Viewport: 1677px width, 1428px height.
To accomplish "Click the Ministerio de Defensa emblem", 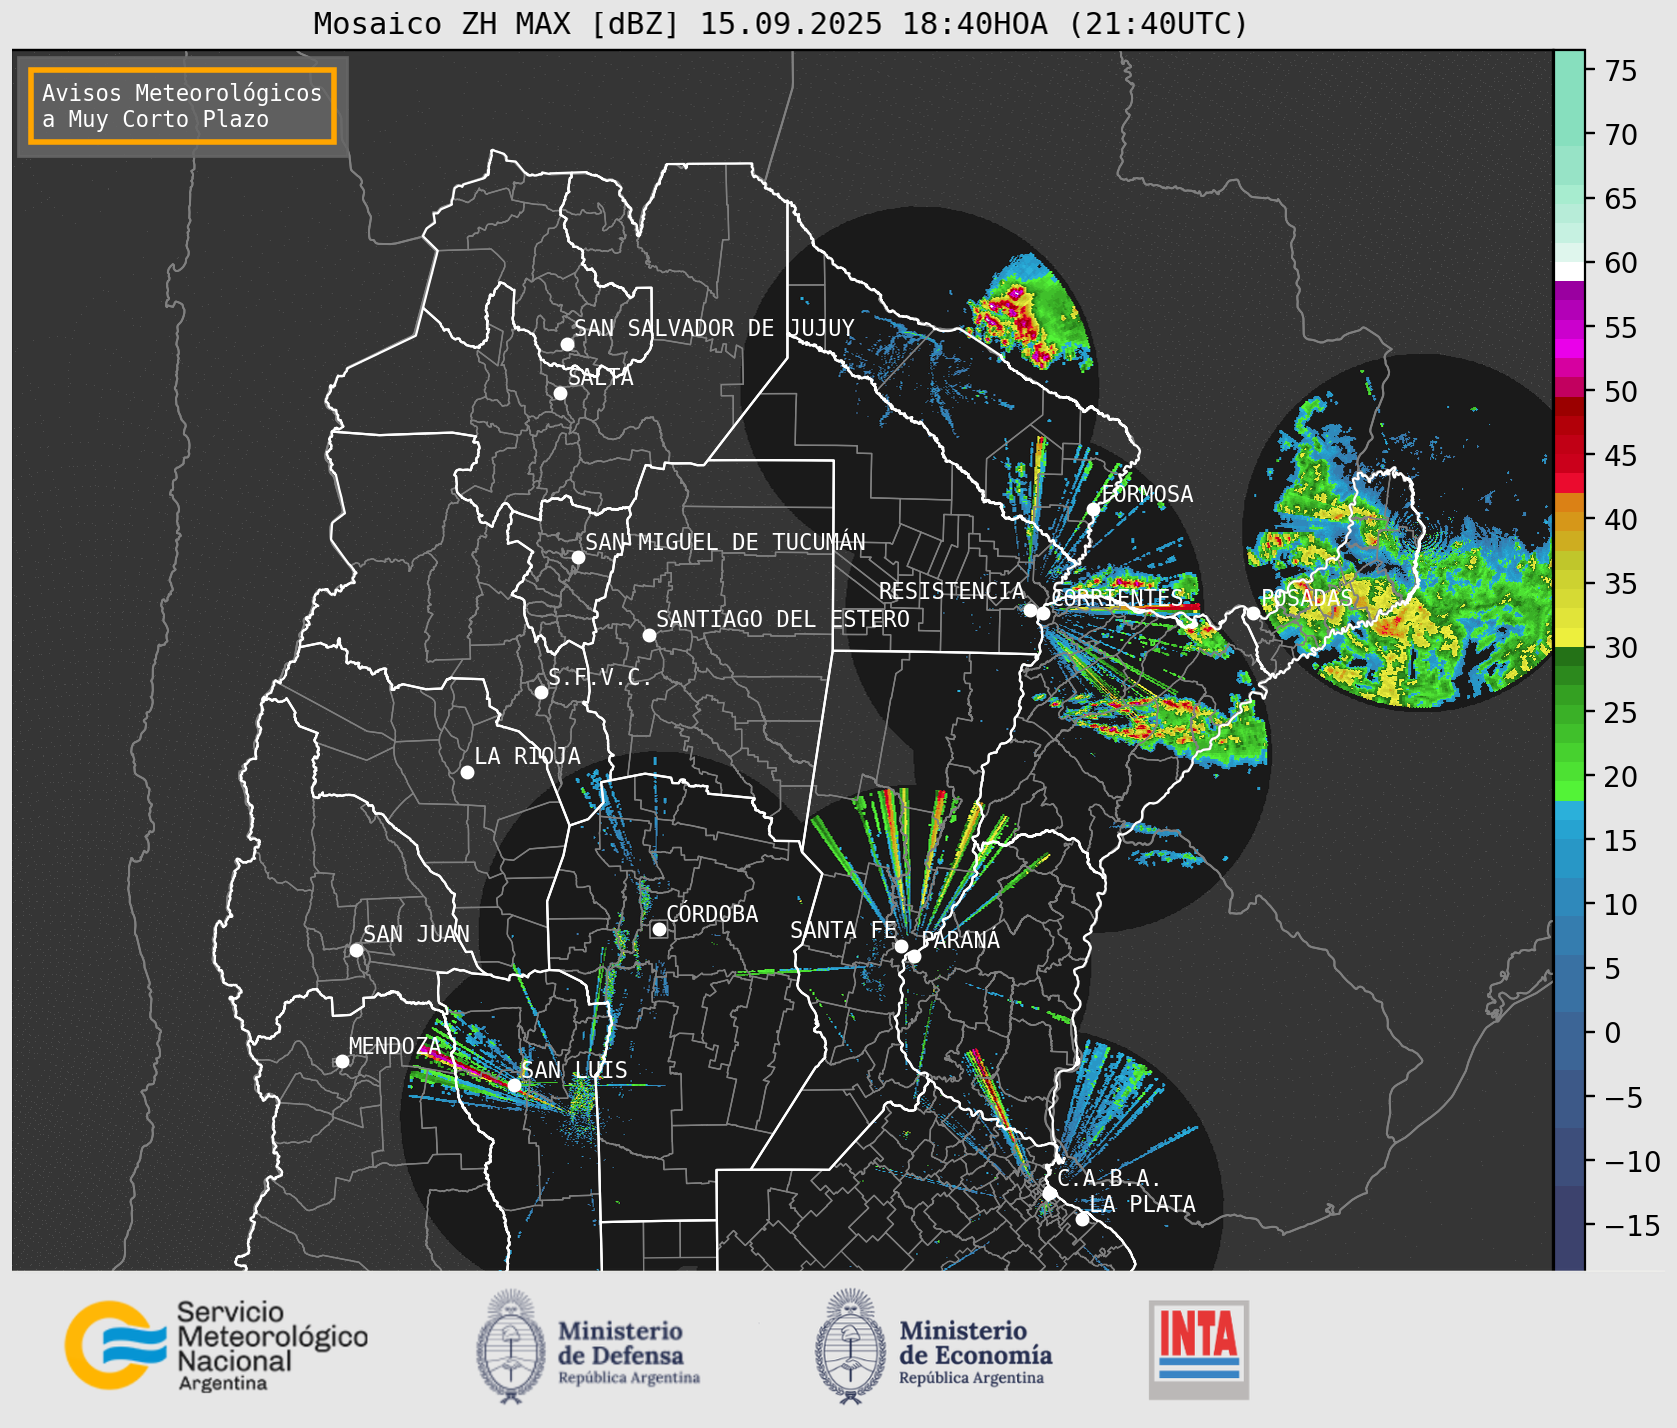I will (x=511, y=1346).
